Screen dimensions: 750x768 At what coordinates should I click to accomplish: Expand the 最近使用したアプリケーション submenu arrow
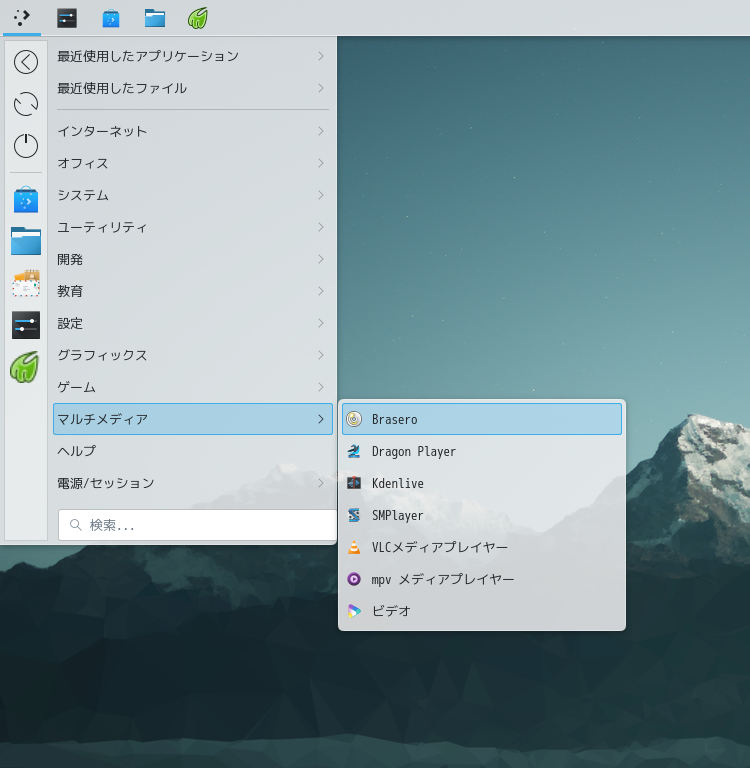321,56
